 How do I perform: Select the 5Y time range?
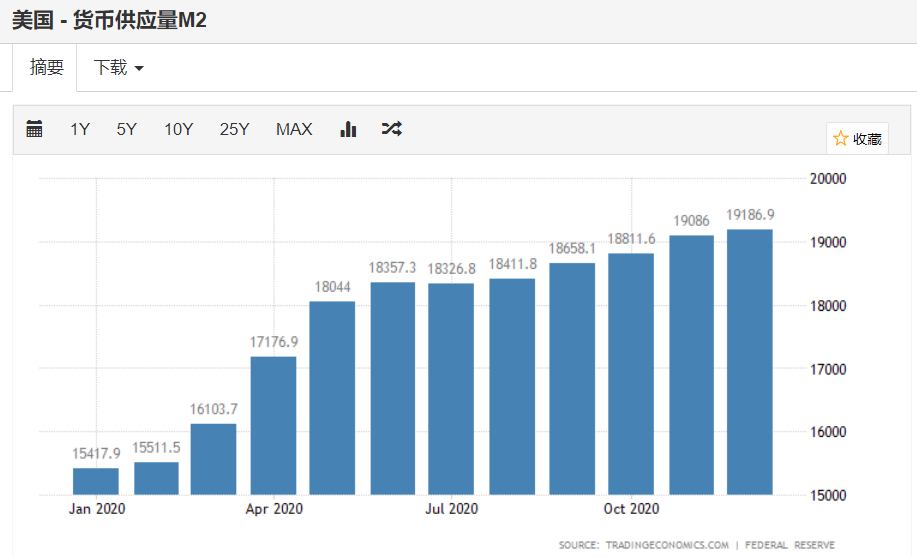point(126,129)
